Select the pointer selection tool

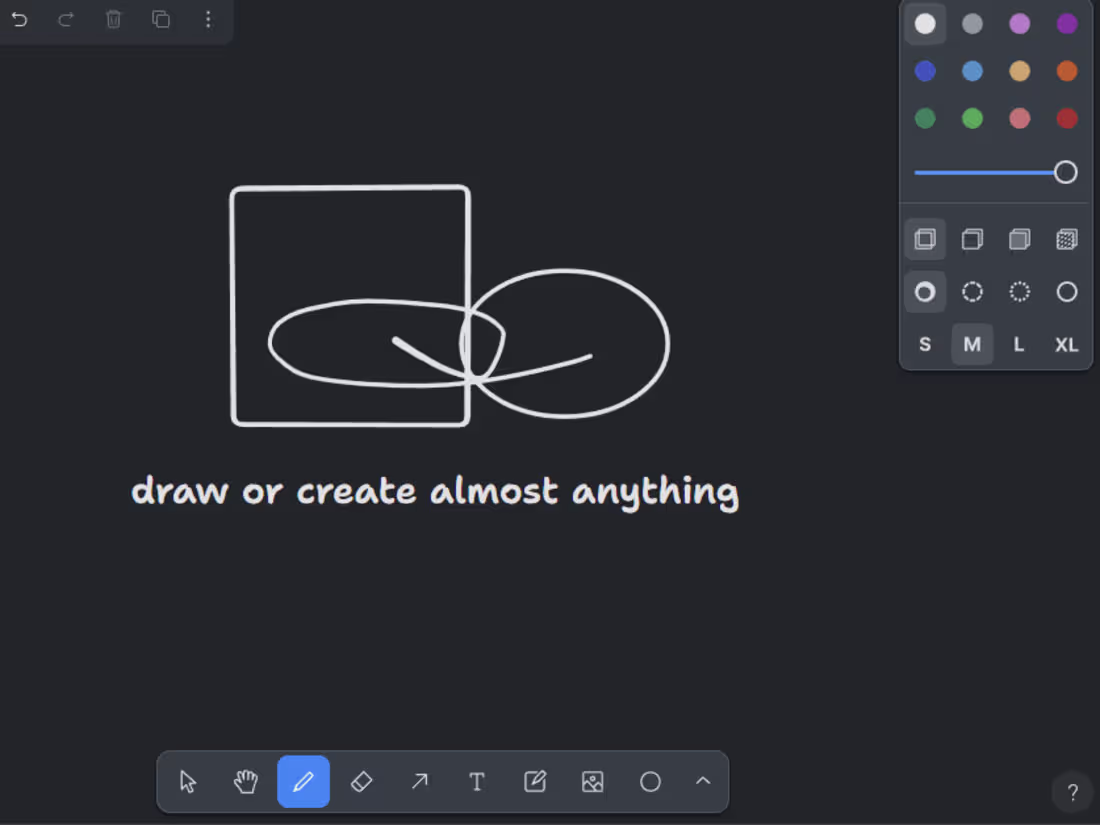[187, 782]
